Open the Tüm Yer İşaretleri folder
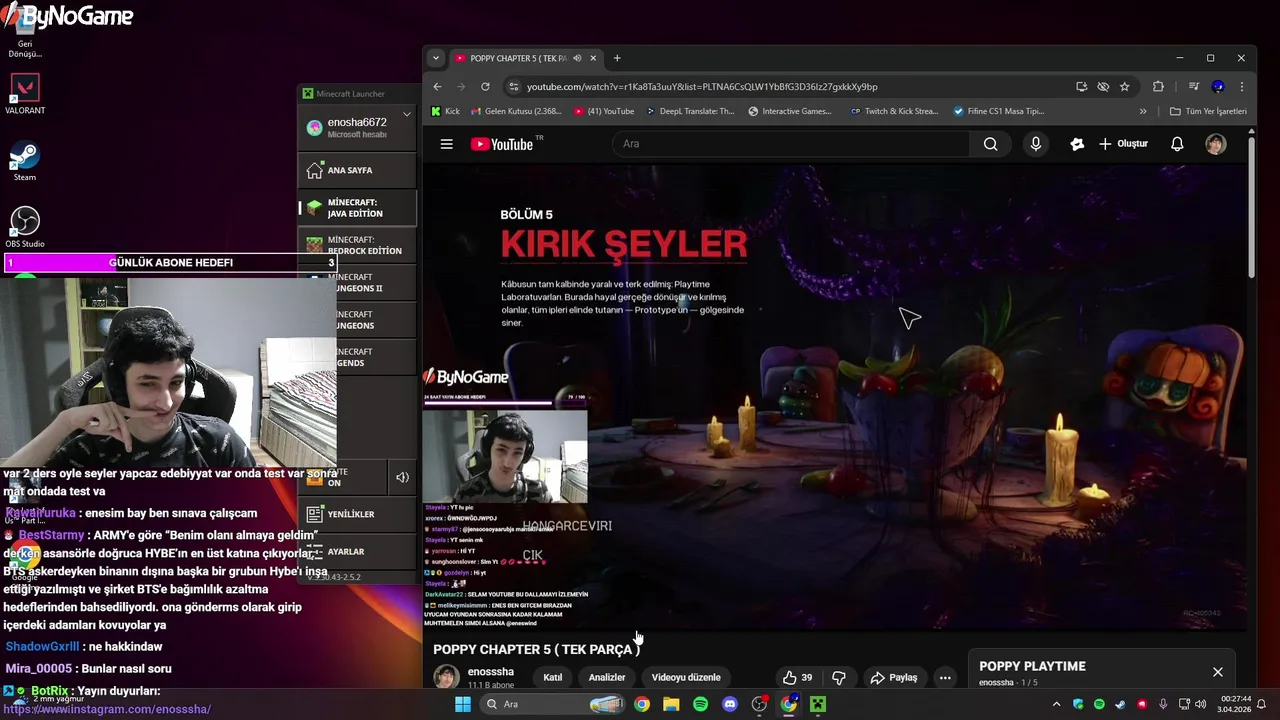The width and height of the screenshot is (1280, 720). tap(1208, 111)
